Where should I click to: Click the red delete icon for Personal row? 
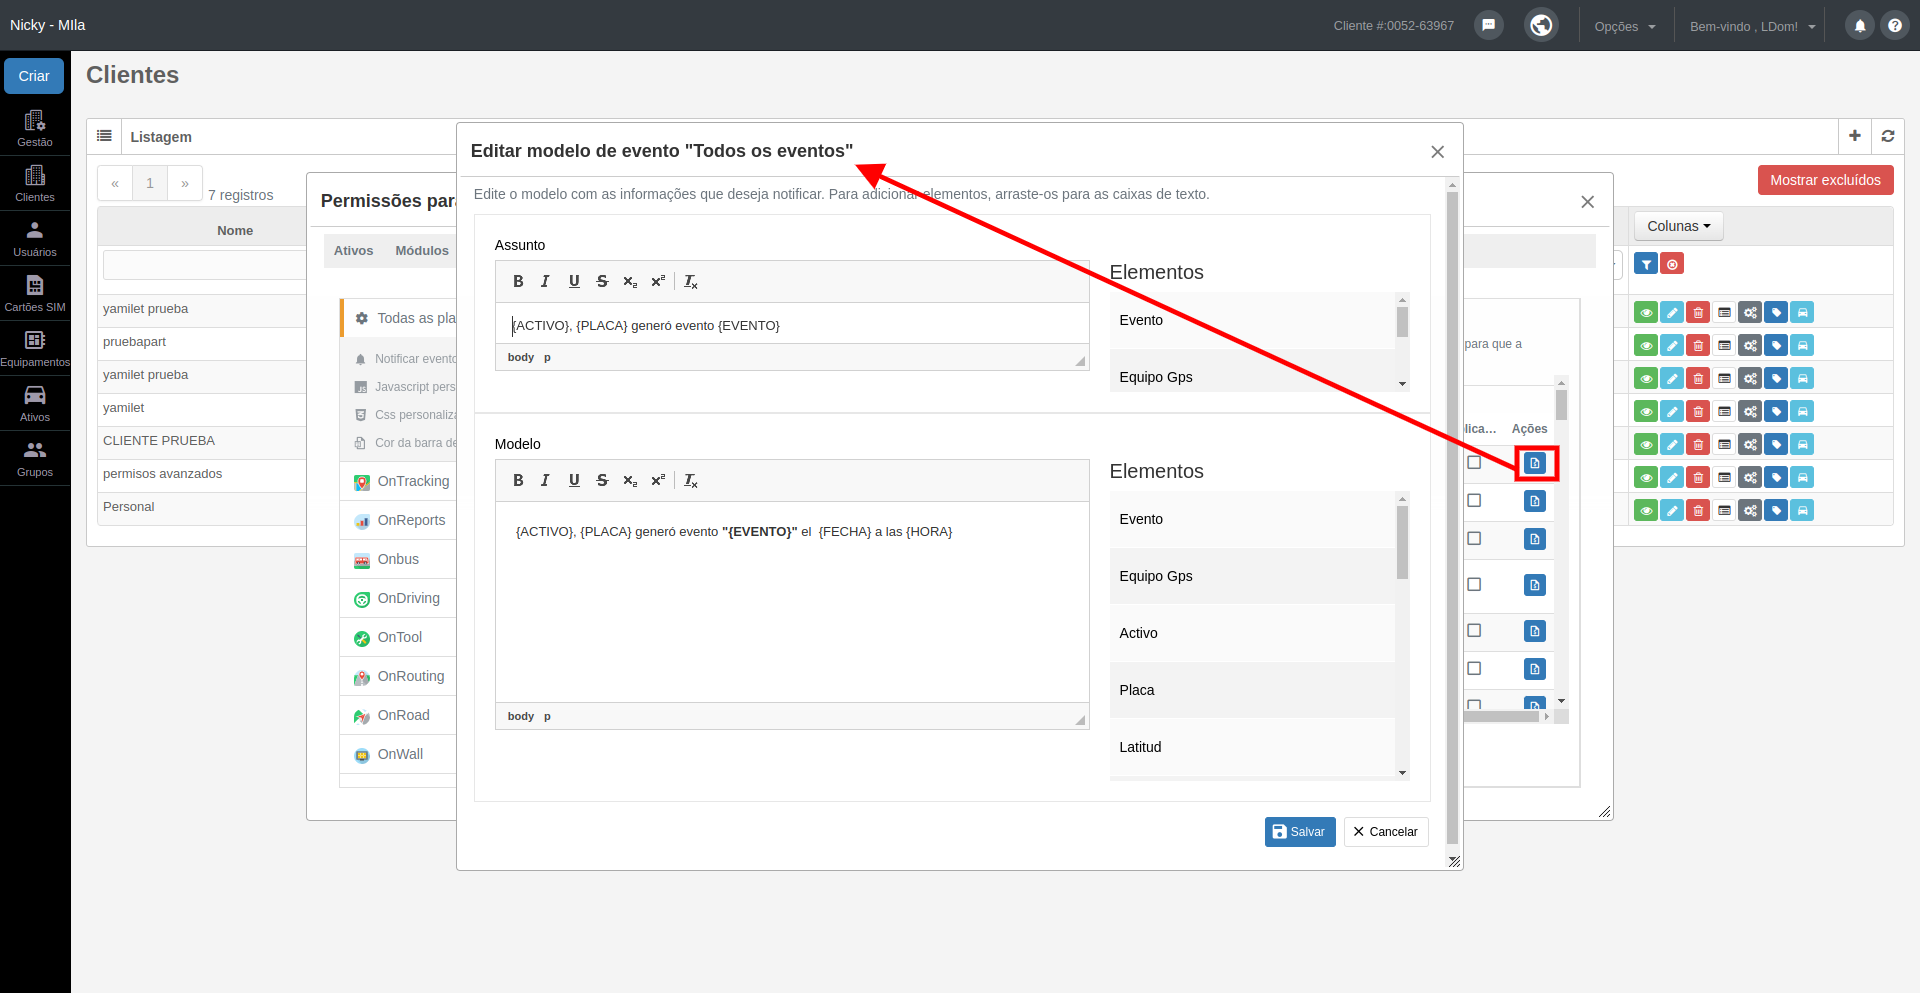1698,511
